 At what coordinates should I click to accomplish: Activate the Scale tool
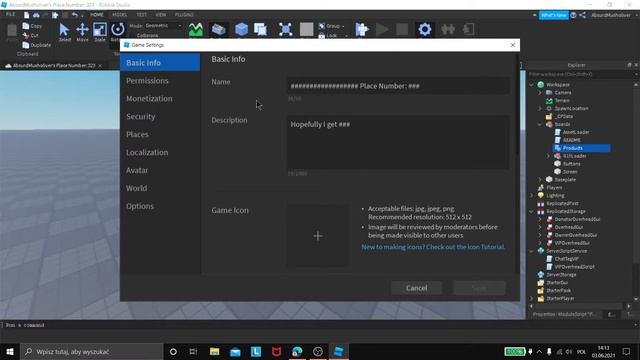pyautogui.click(x=100, y=32)
